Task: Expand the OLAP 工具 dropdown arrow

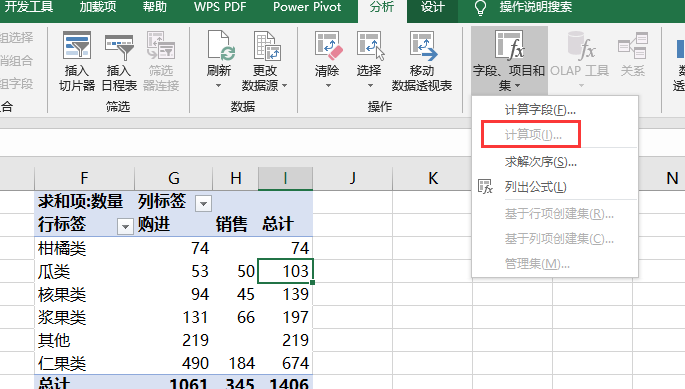Action: click(x=581, y=86)
